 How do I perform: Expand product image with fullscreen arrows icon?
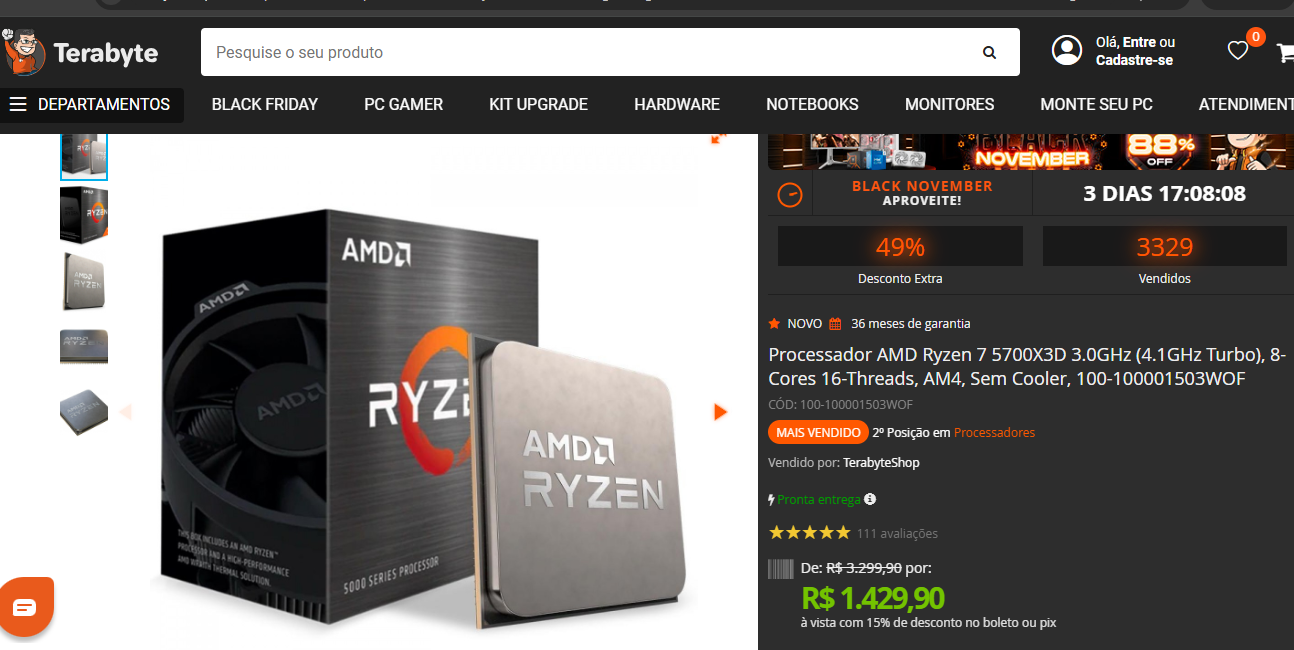[x=718, y=138]
